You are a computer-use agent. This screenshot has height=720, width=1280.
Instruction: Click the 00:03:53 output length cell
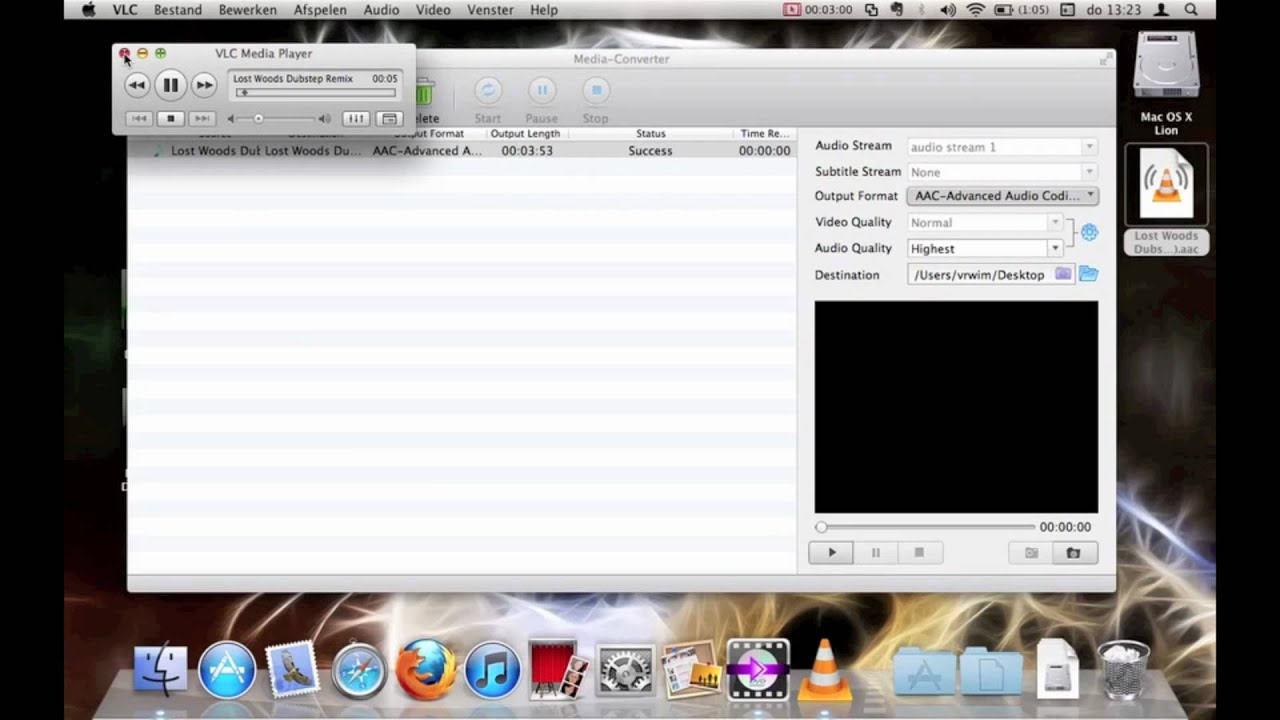click(527, 151)
